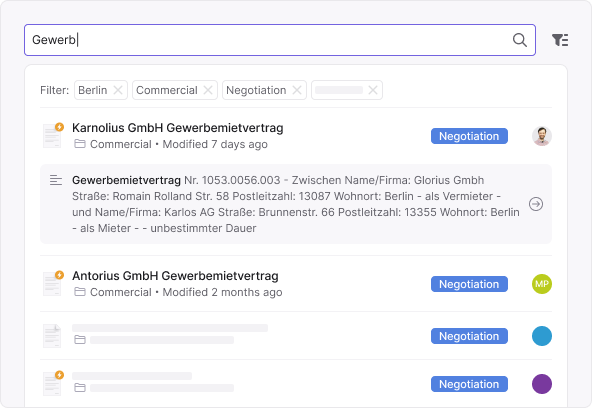Screen dimensions: 592x408
Task: Click the magnifying glass search icon
Action: pyautogui.click(x=520, y=40)
